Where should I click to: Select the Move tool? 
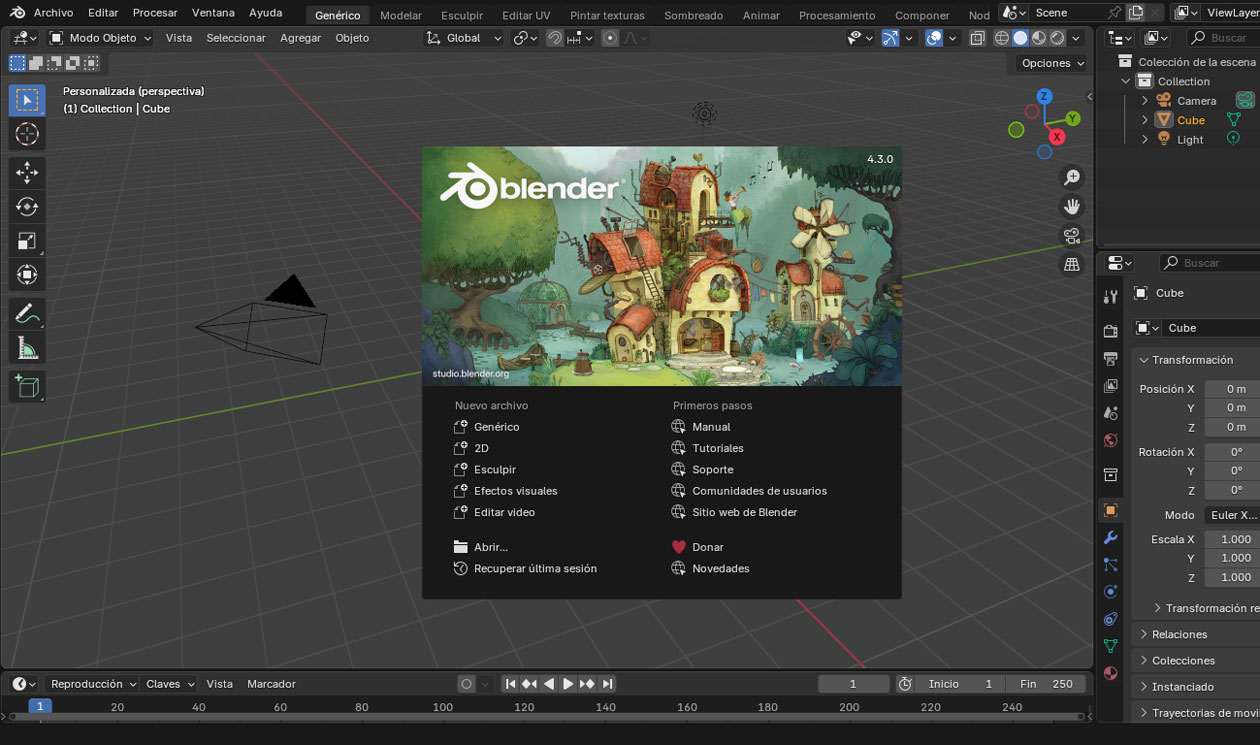tap(27, 172)
